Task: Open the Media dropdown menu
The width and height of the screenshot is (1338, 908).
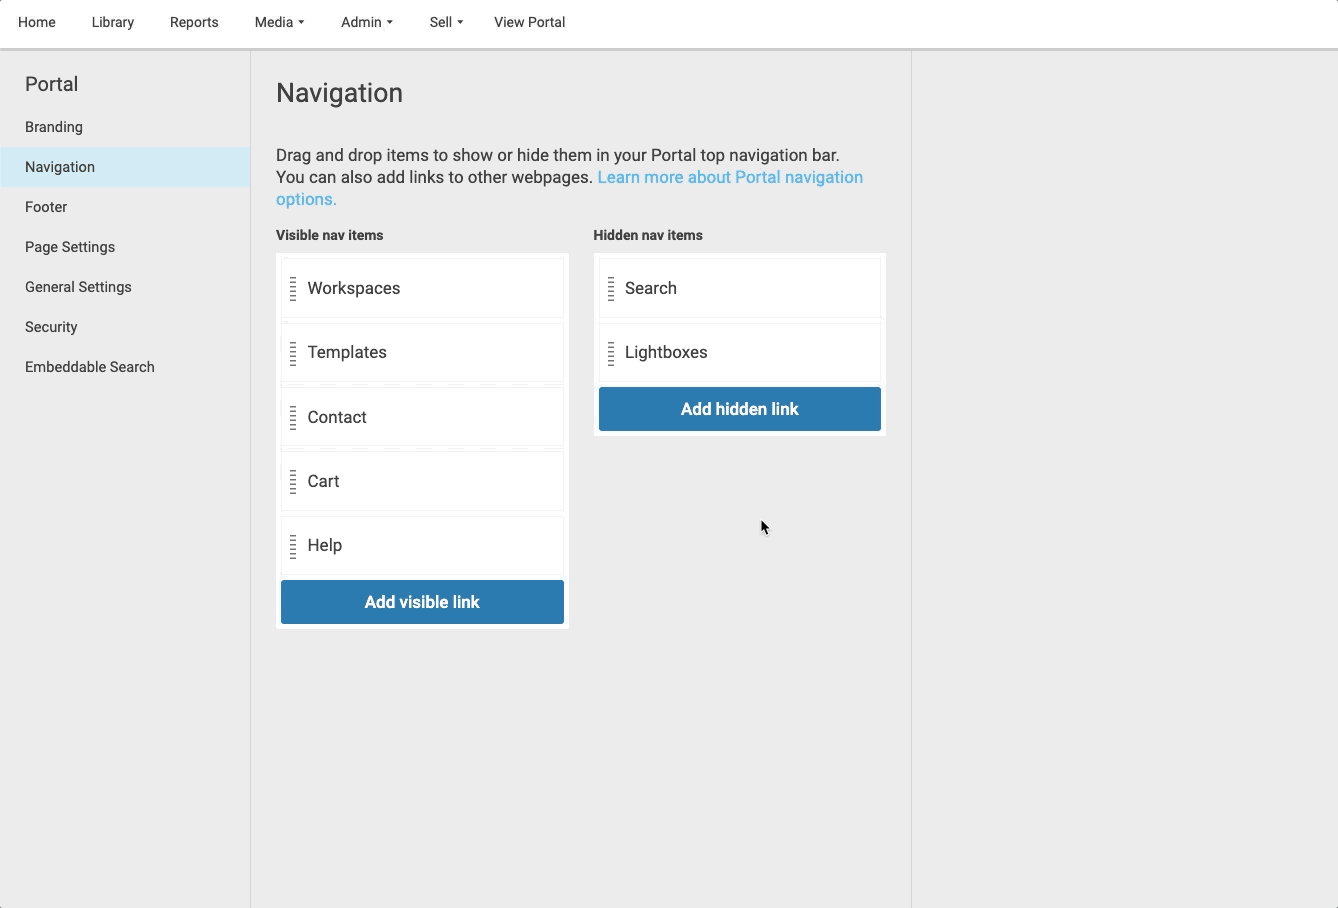Action: pyautogui.click(x=279, y=22)
